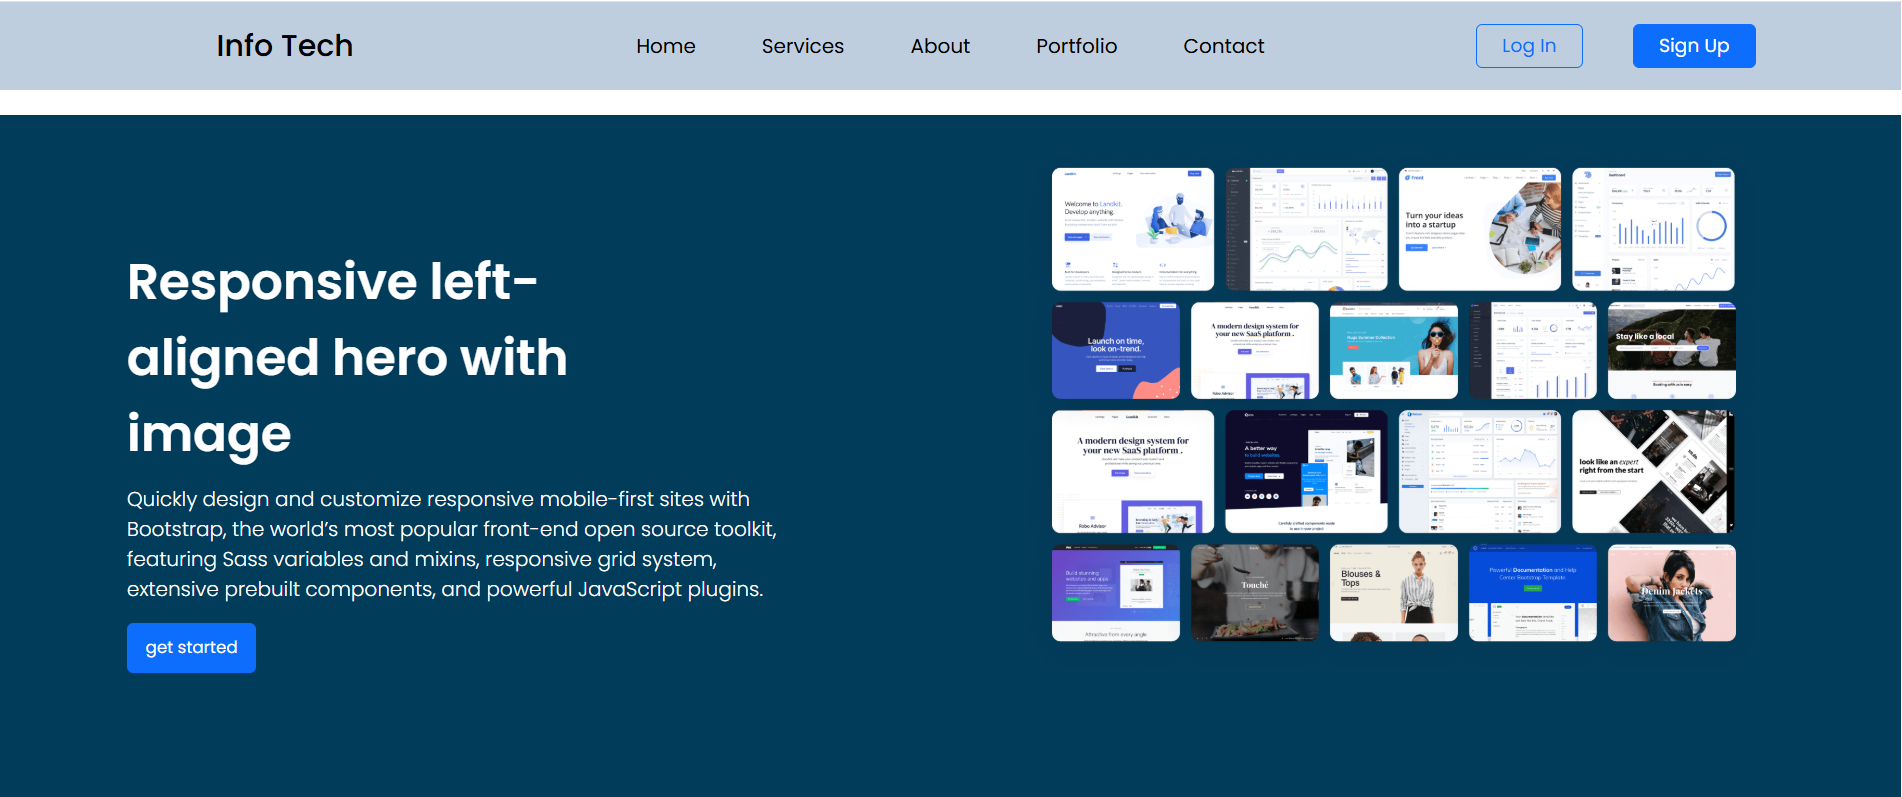Open the Portfolio nav item

click(1076, 46)
